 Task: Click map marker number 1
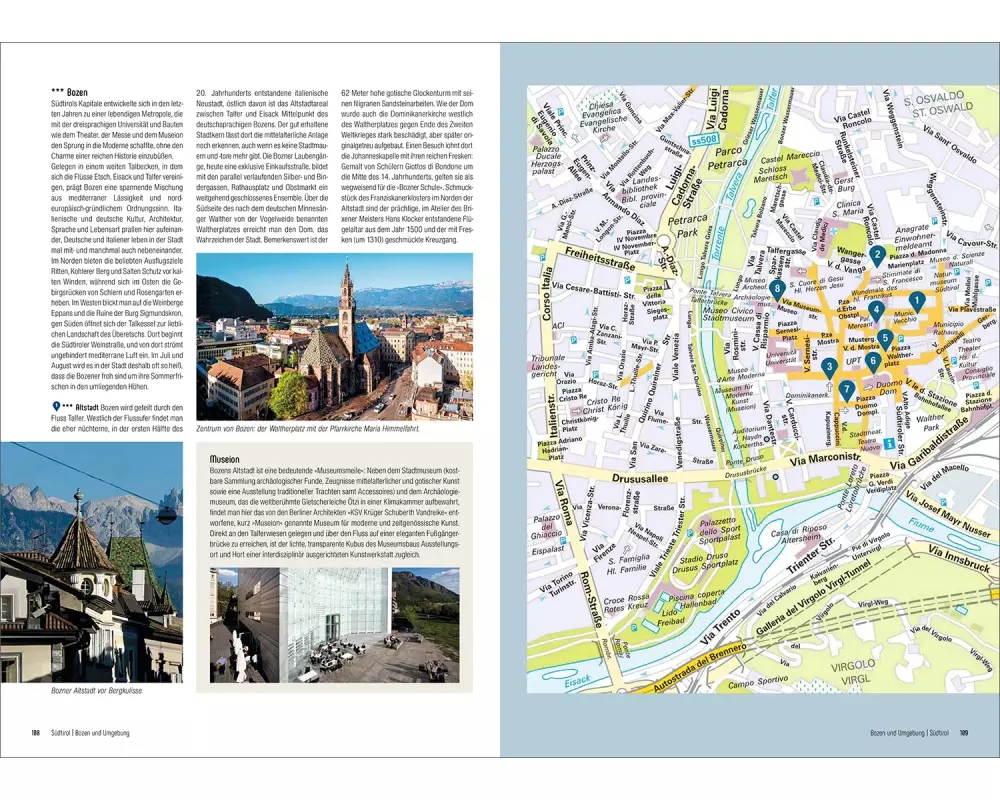point(916,300)
